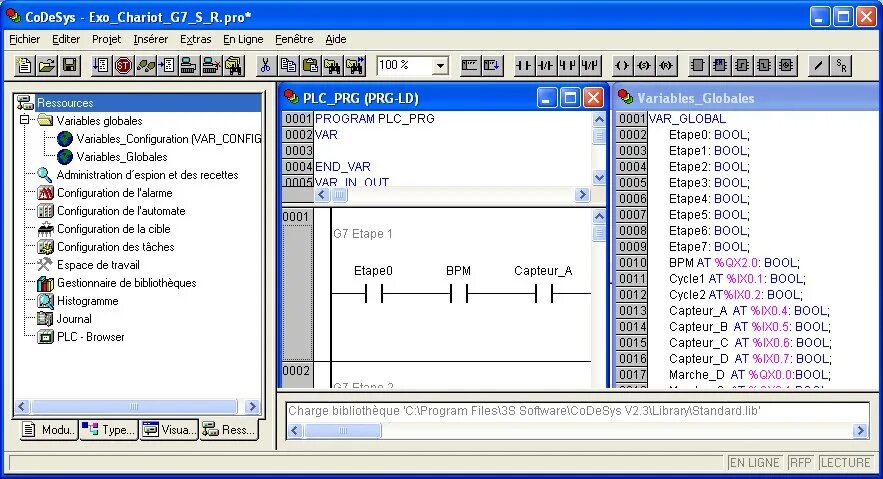The image size is (883, 479).
Task: Open the En Ligne menu
Action: coord(243,39)
